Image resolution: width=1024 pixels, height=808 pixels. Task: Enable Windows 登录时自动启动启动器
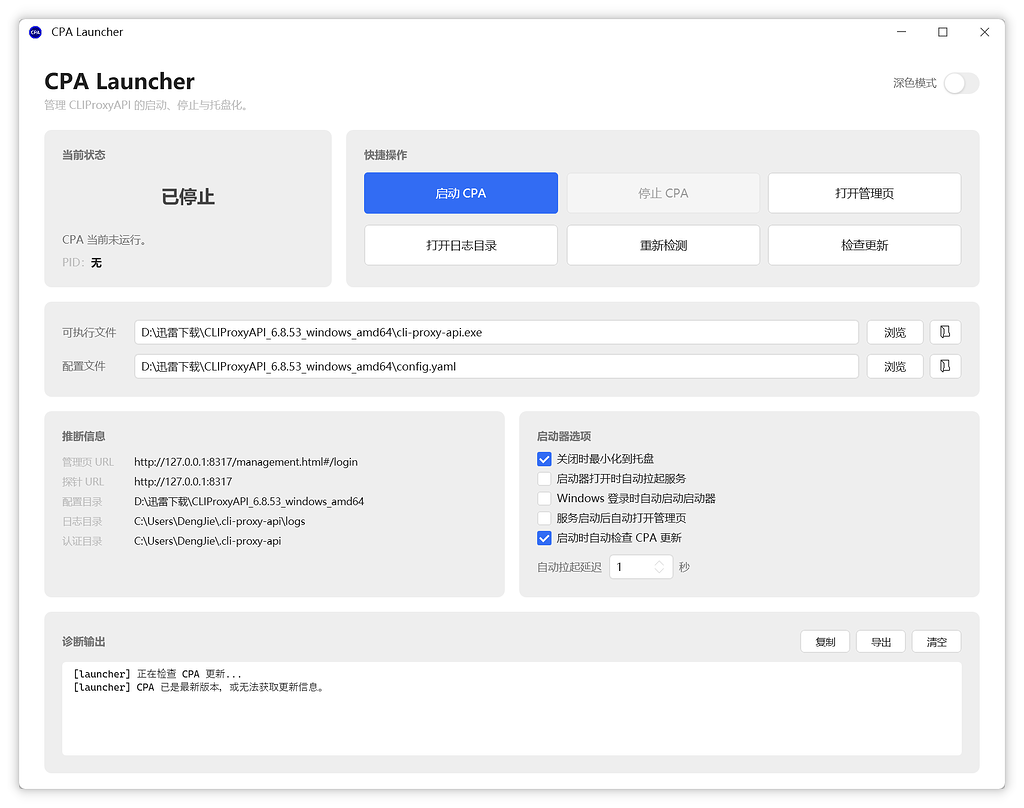544,498
